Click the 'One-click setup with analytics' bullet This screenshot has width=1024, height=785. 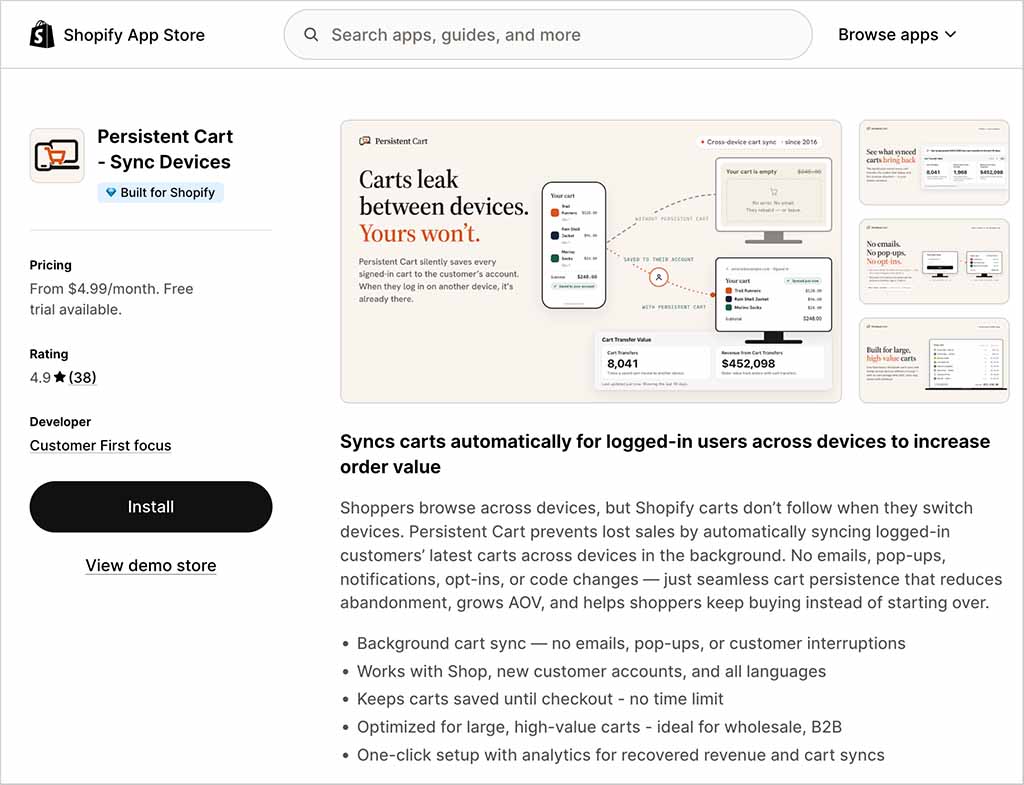tap(620, 755)
